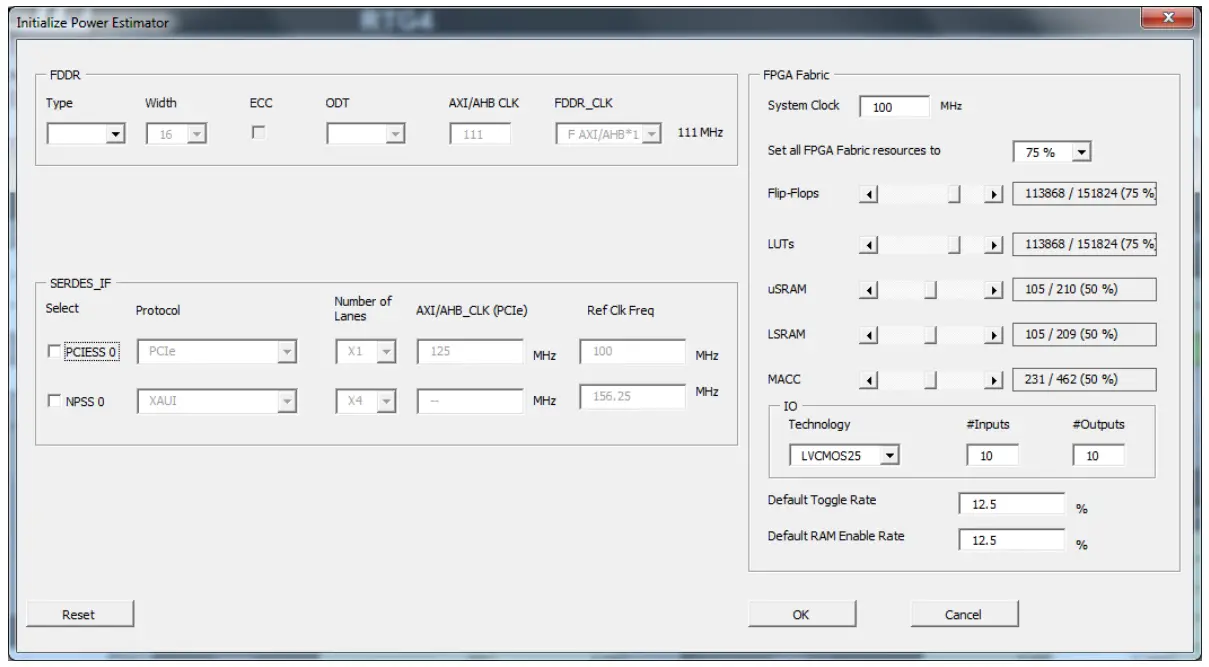Image resolution: width=1209 pixels, height=667 pixels.
Task: Click the #Outputs input field
Action: coord(1097,456)
